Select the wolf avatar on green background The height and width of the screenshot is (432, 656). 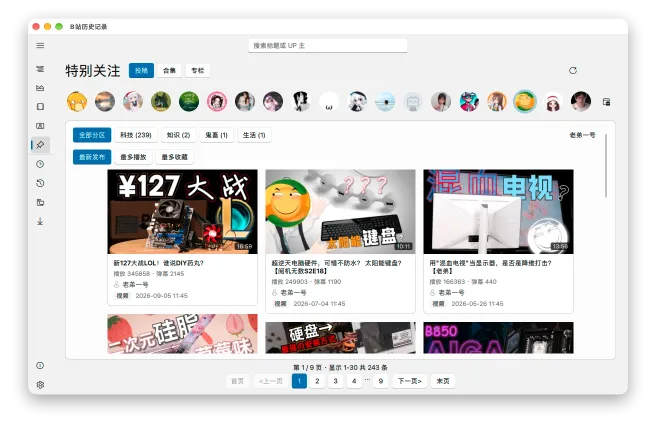tap(161, 102)
